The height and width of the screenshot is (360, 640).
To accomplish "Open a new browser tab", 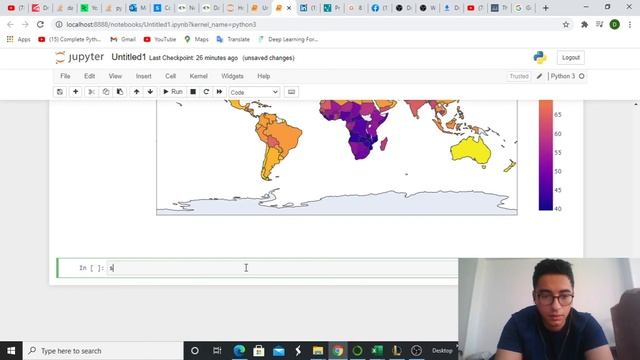I will (x=545, y=8).
